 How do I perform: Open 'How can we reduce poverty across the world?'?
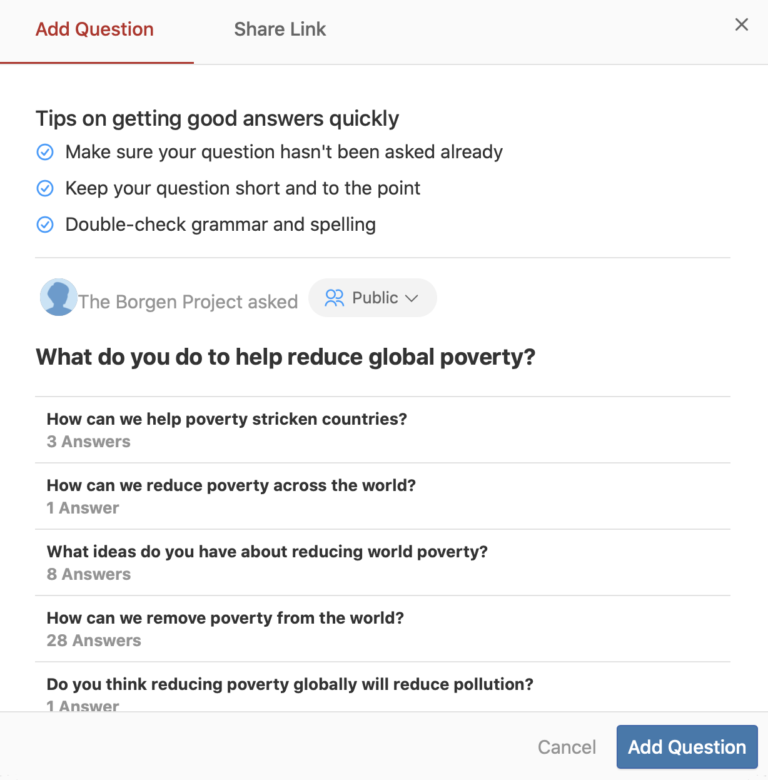pos(383,496)
